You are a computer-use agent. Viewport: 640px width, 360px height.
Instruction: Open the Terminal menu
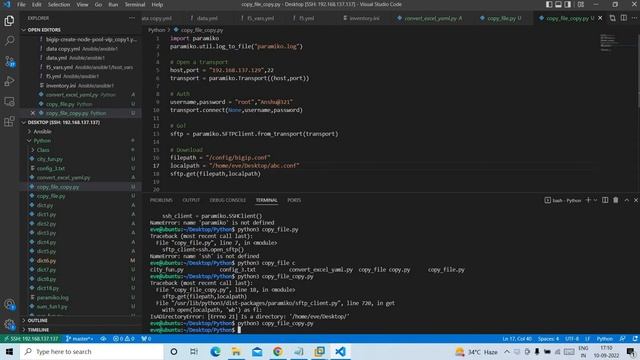135,4
